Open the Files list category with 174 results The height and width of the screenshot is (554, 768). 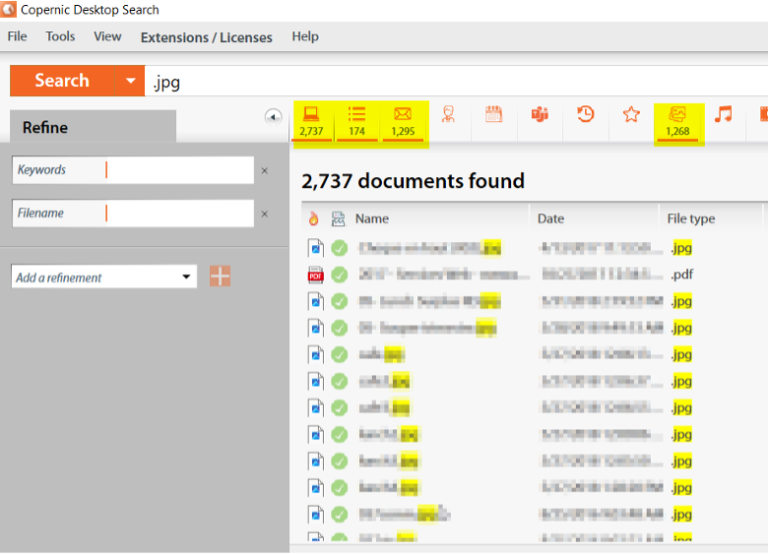[357, 121]
